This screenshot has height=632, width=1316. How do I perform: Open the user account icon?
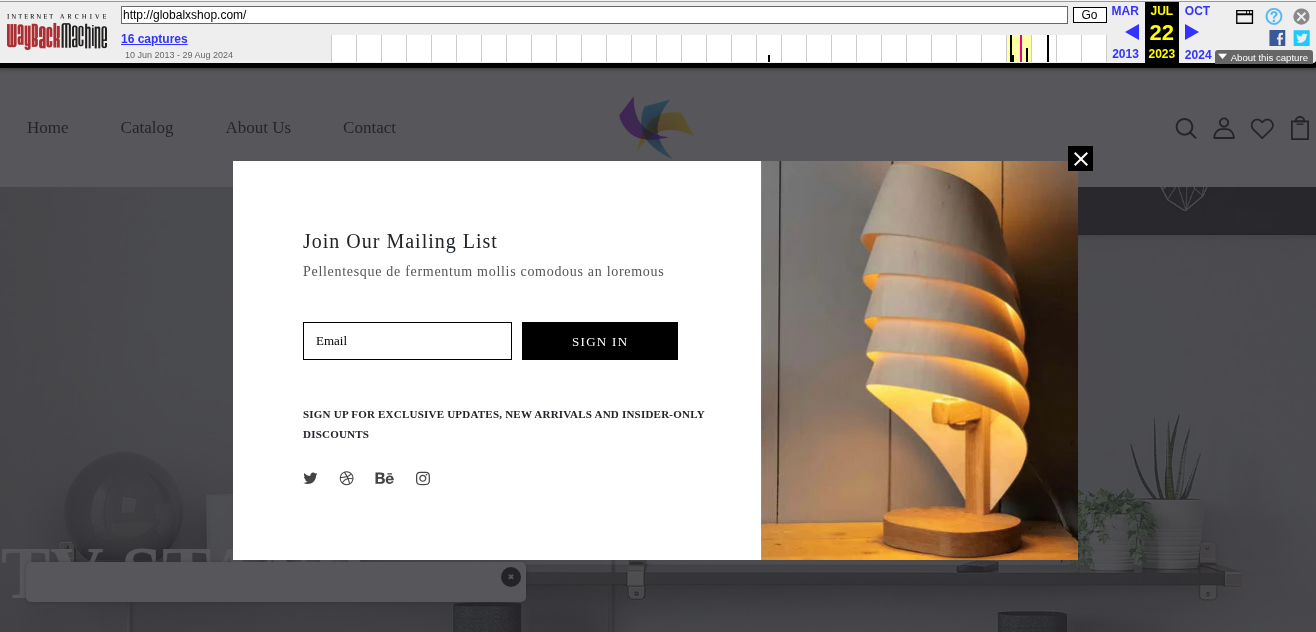[x=1224, y=128]
